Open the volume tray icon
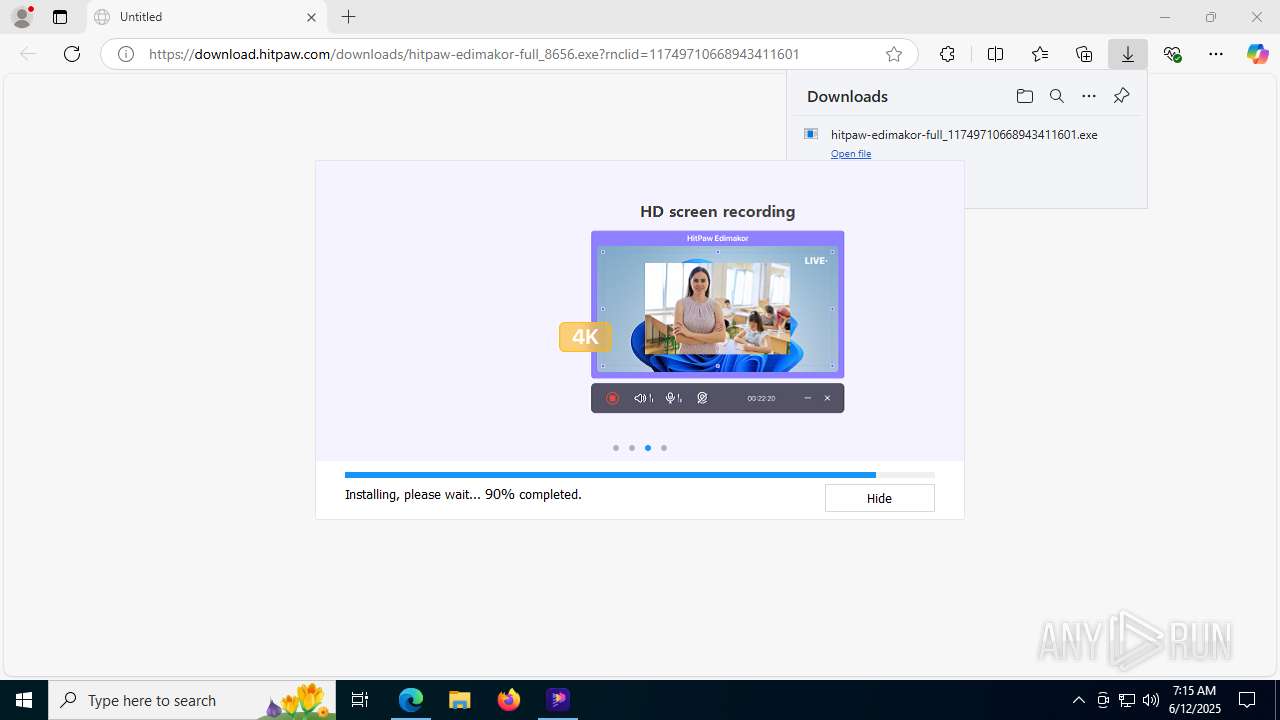This screenshot has height=720, width=1280. click(x=1151, y=700)
